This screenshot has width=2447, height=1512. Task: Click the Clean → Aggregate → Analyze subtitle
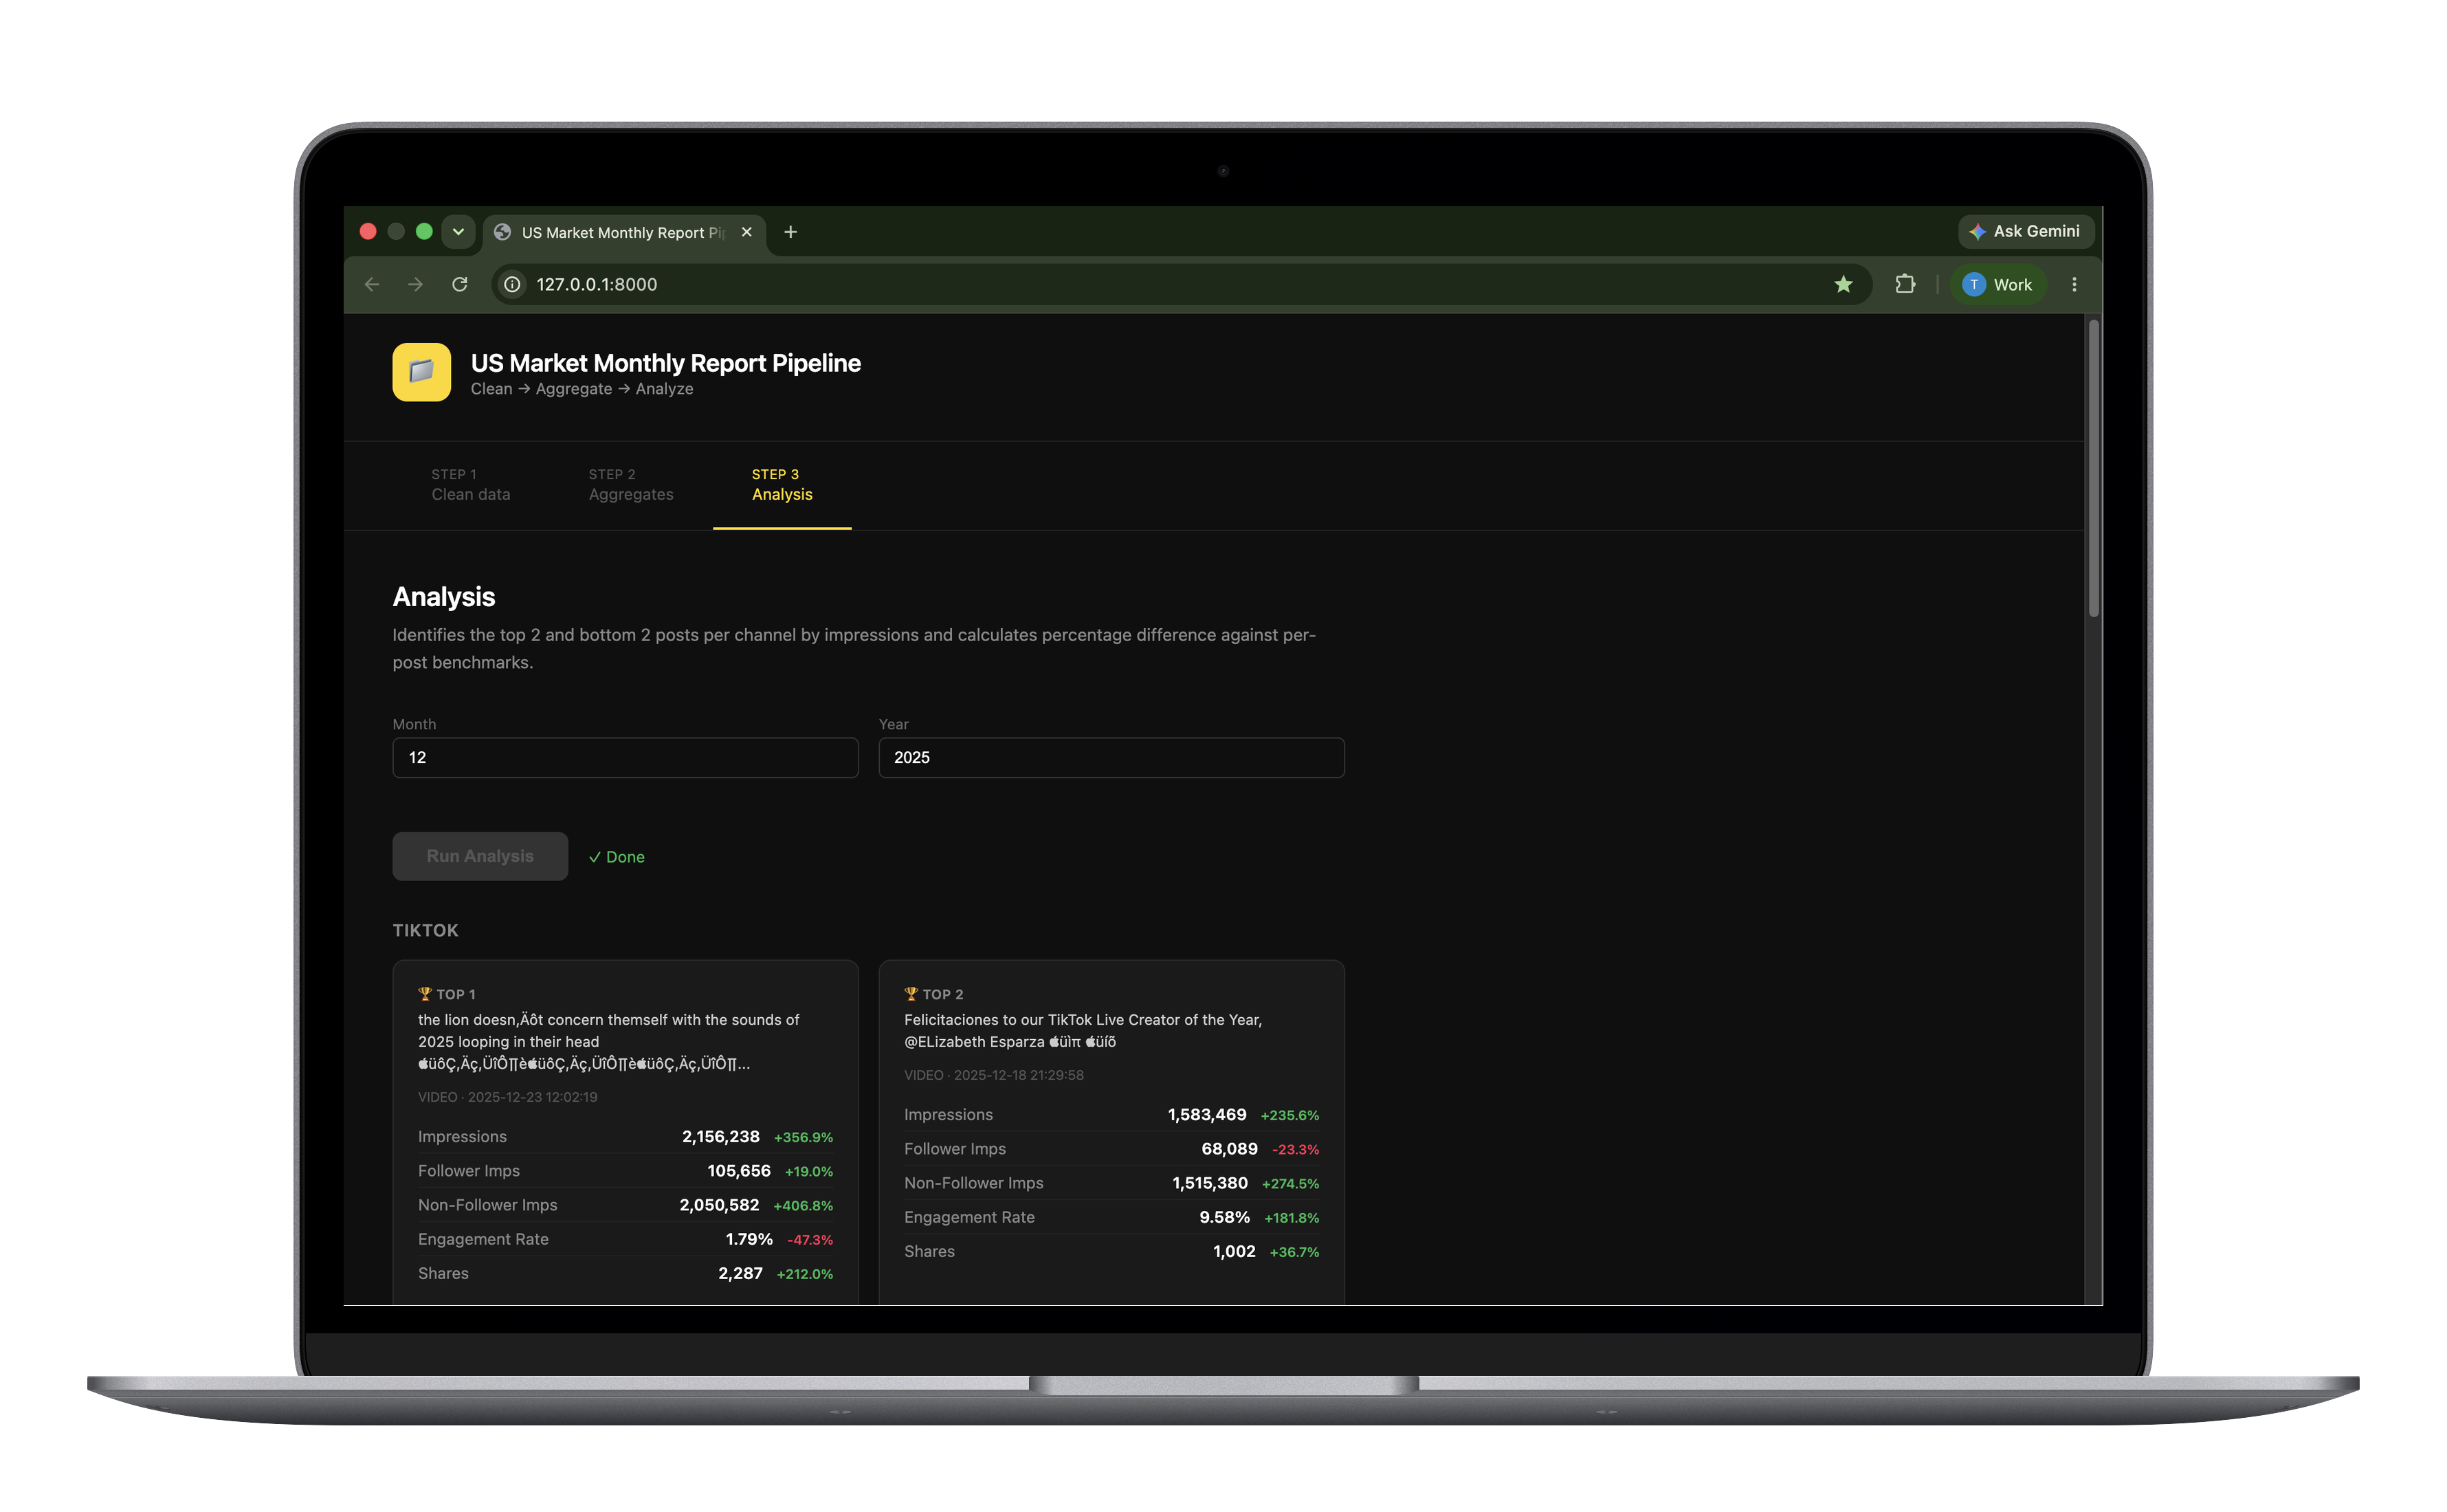coord(582,389)
